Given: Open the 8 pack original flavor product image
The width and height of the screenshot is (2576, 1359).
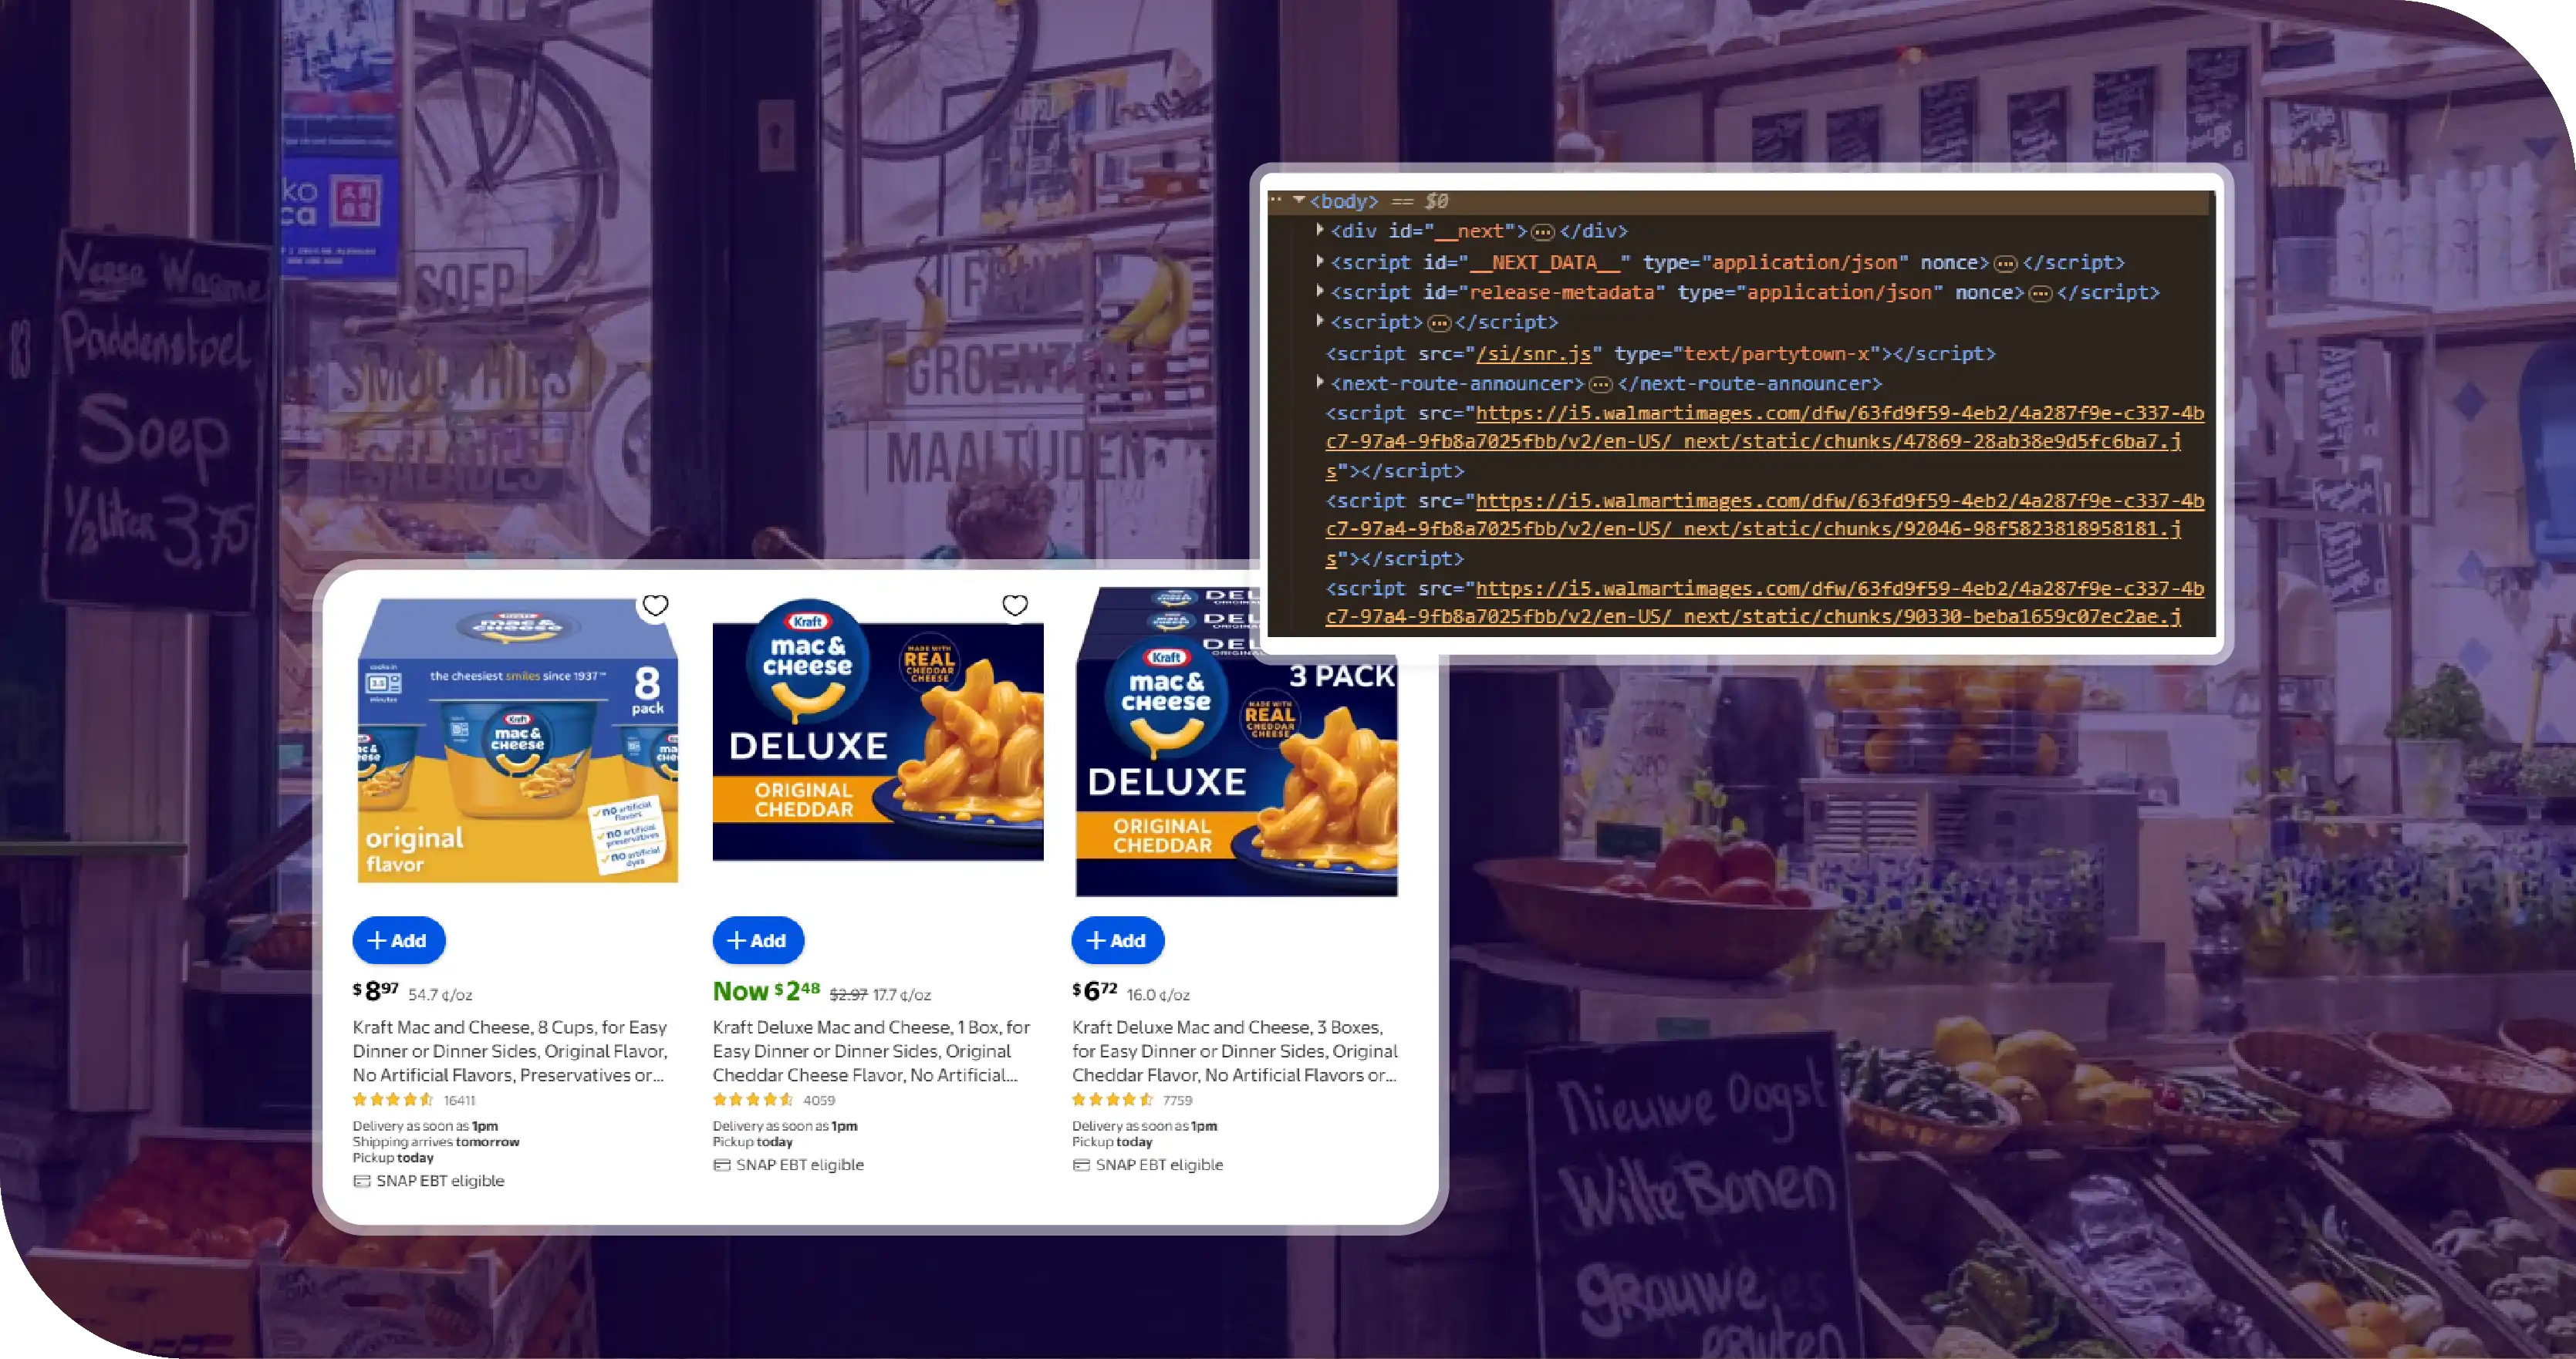Looking at the screenshot, I should pyautogui.click(x=517, y=740).
